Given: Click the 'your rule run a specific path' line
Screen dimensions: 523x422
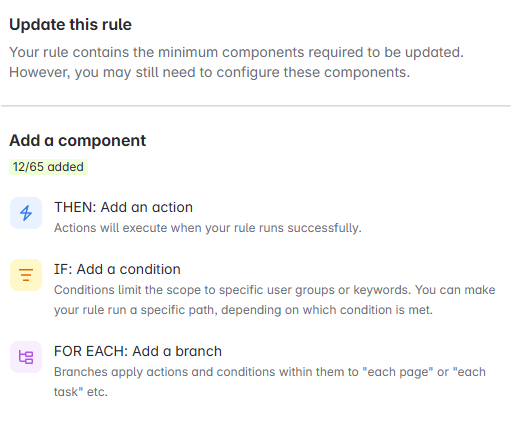Looking at the screenshot, I should [243, 310].
